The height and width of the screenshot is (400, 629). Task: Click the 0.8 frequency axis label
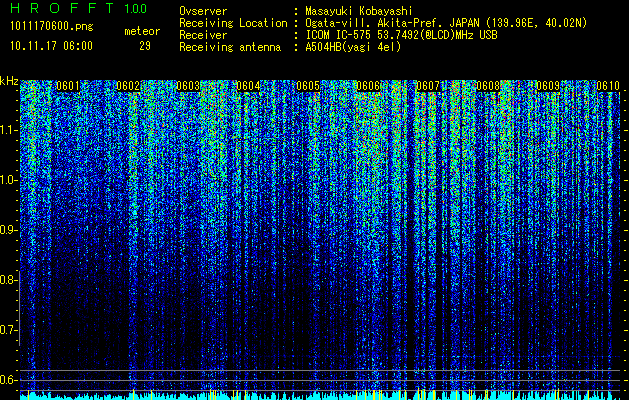(x=8, y=280)
